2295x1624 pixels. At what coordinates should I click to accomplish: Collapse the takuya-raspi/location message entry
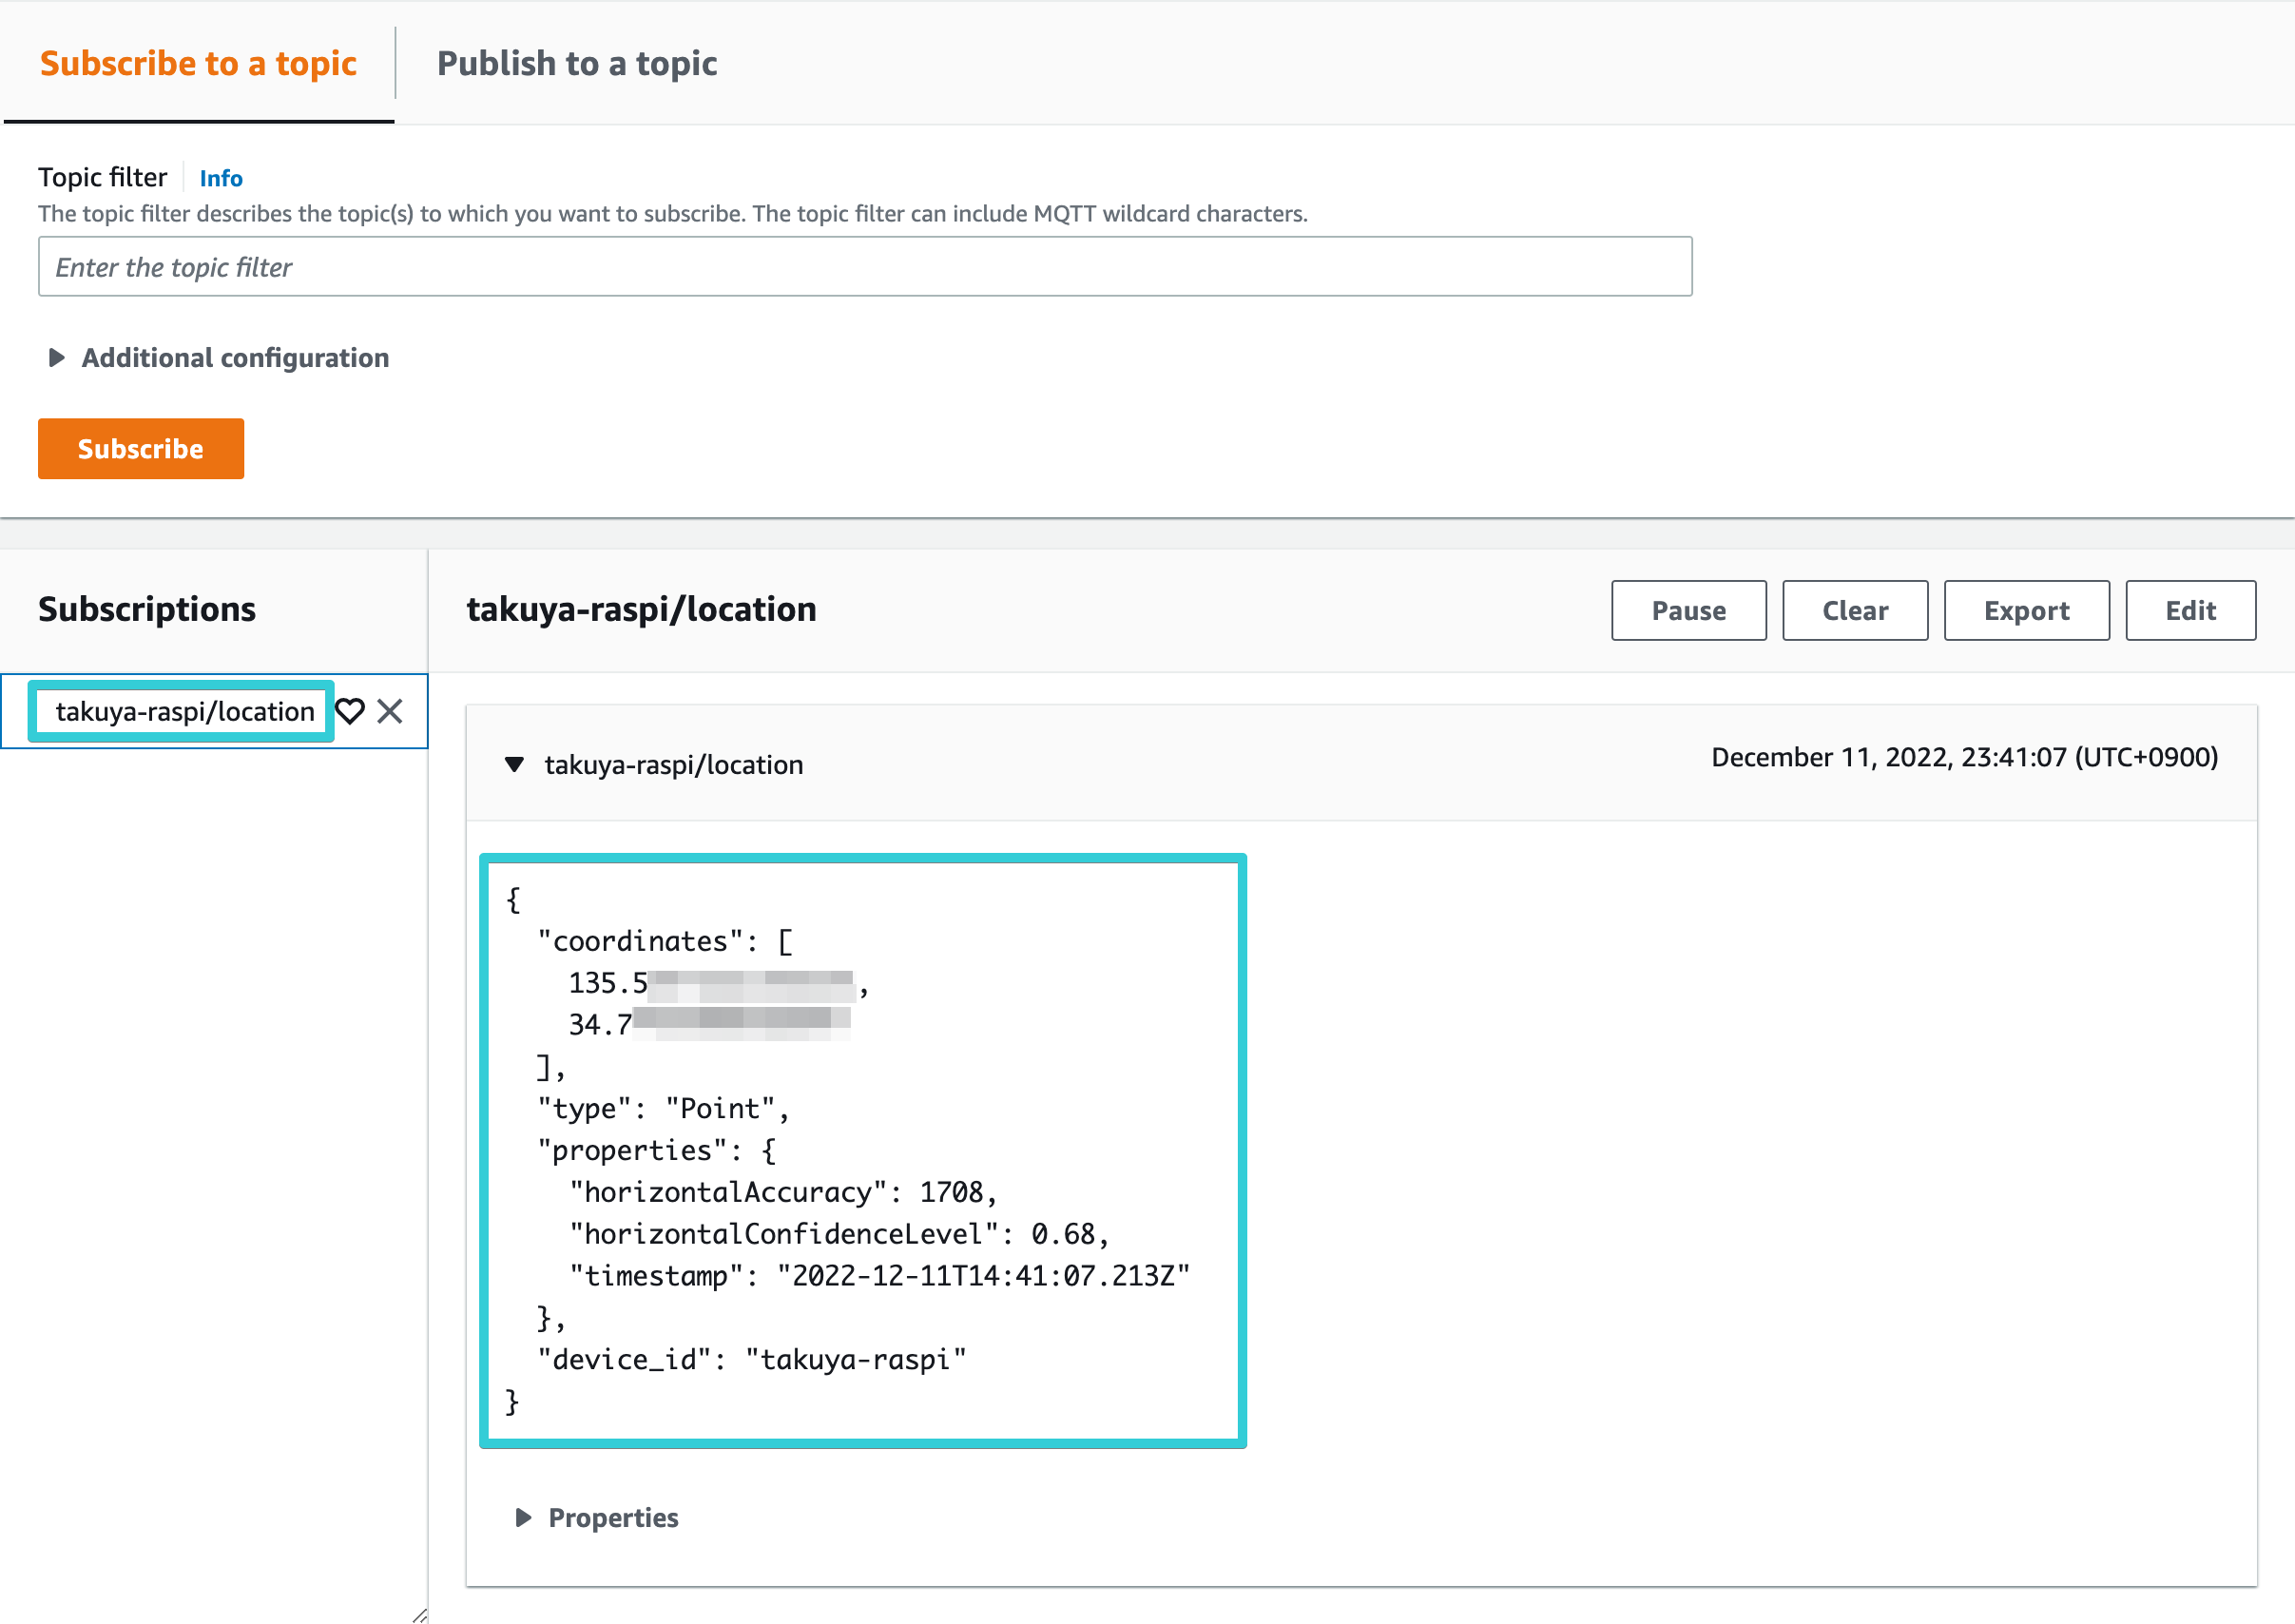(x=514, y=764)
